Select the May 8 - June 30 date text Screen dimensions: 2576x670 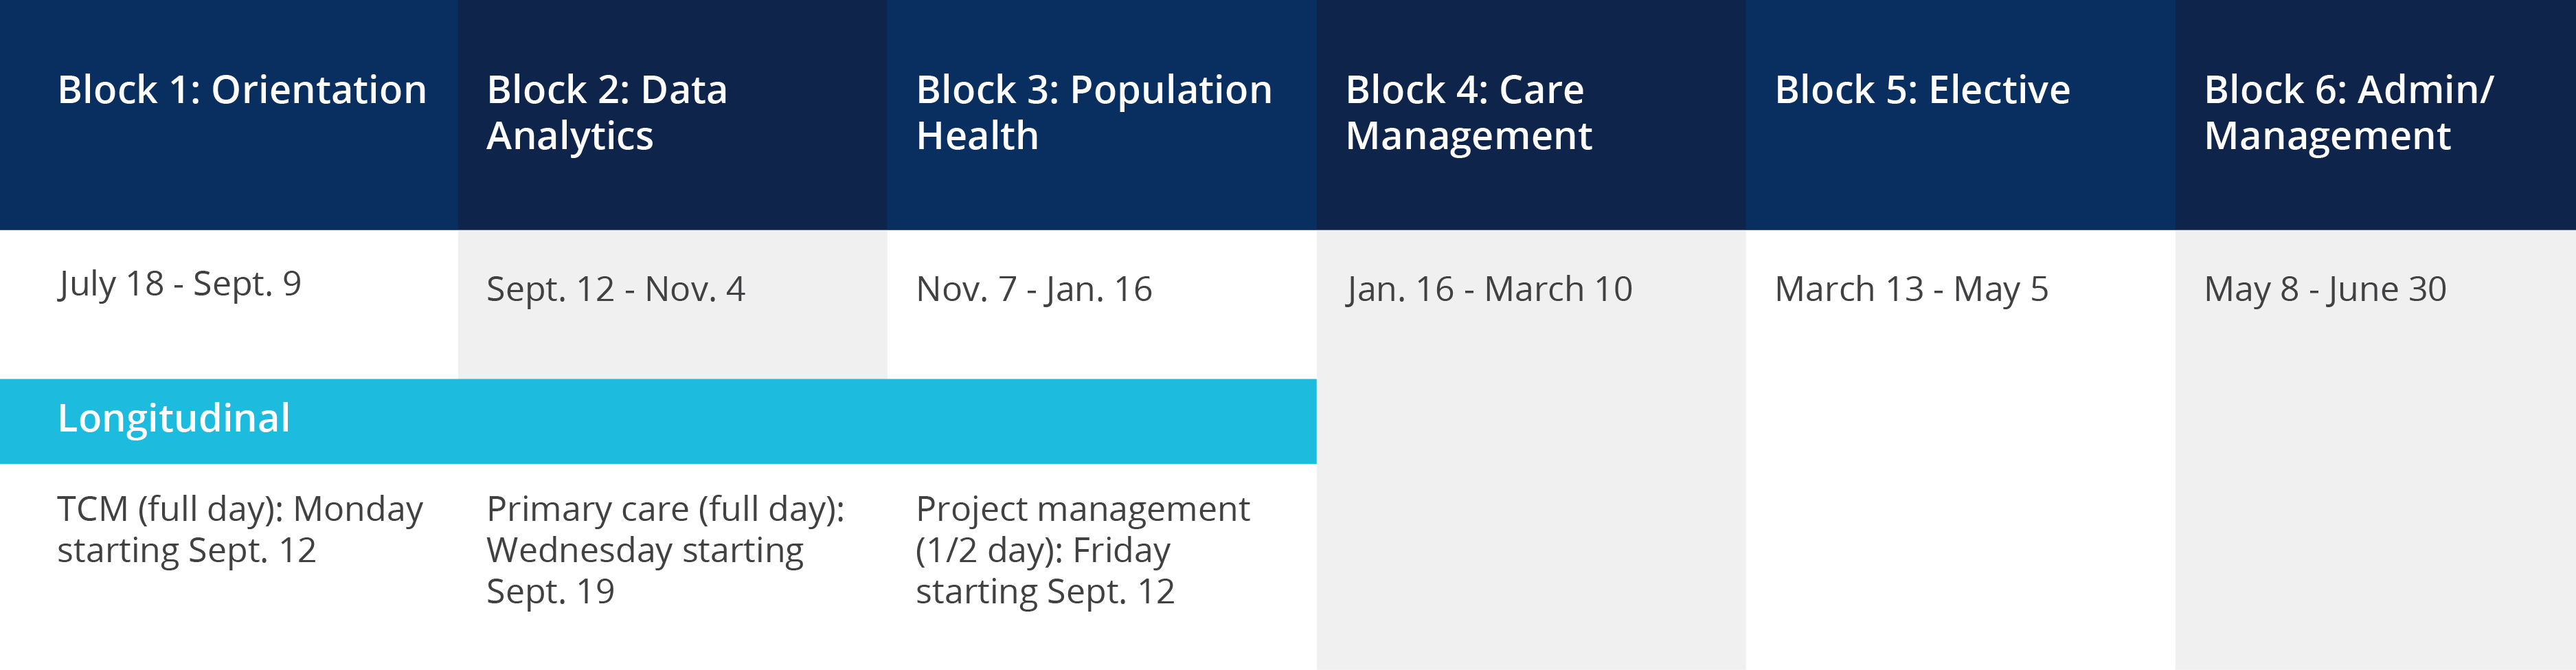[x=2325, y=290]
